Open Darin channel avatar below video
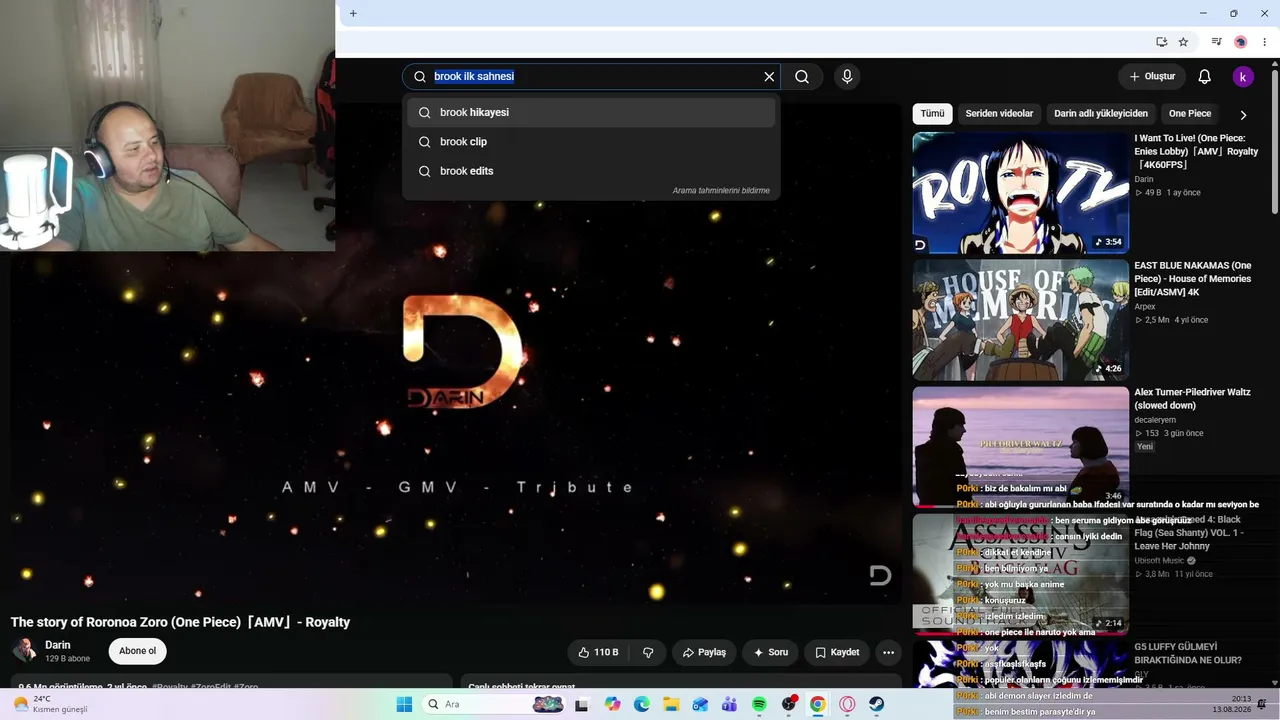 pyautogui.click(x=25, y=651)
